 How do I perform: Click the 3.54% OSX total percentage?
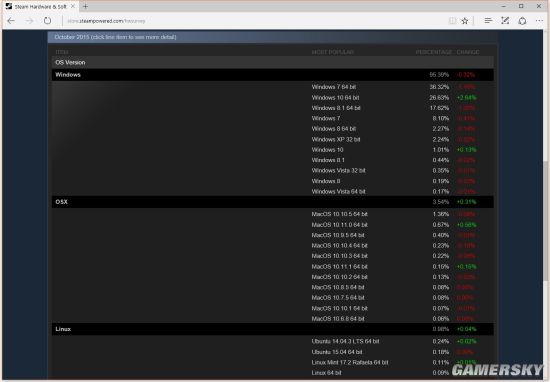[441, 202]
